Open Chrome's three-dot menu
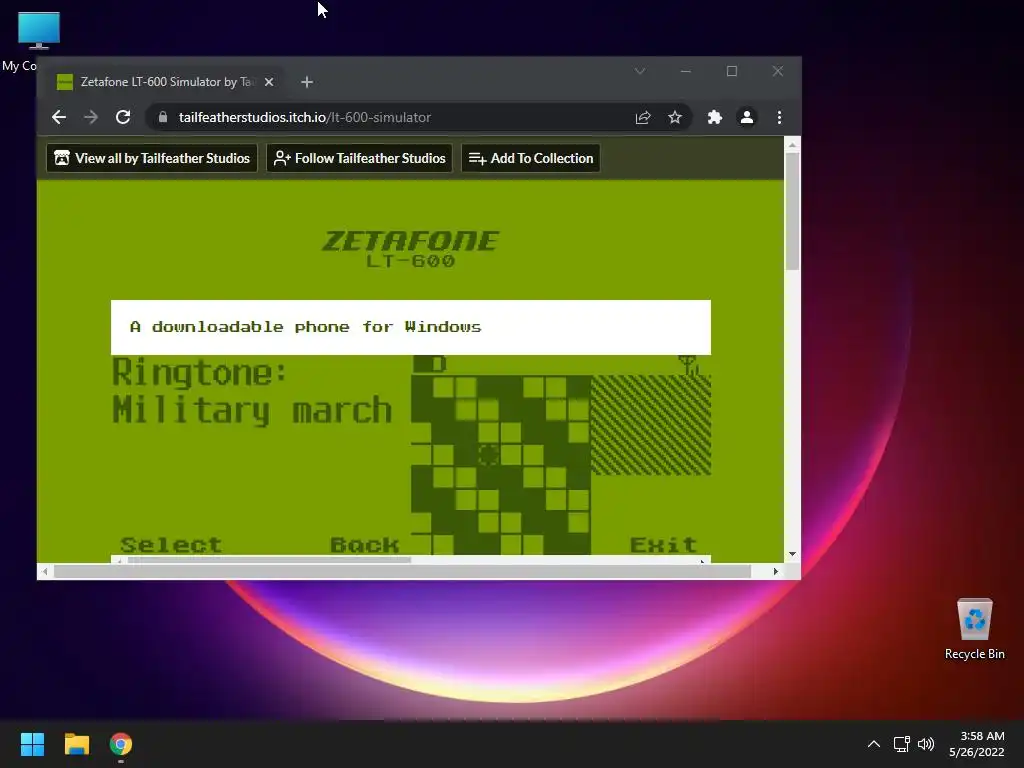This screenshot has height=768, width=1024. tap(779, 117)
